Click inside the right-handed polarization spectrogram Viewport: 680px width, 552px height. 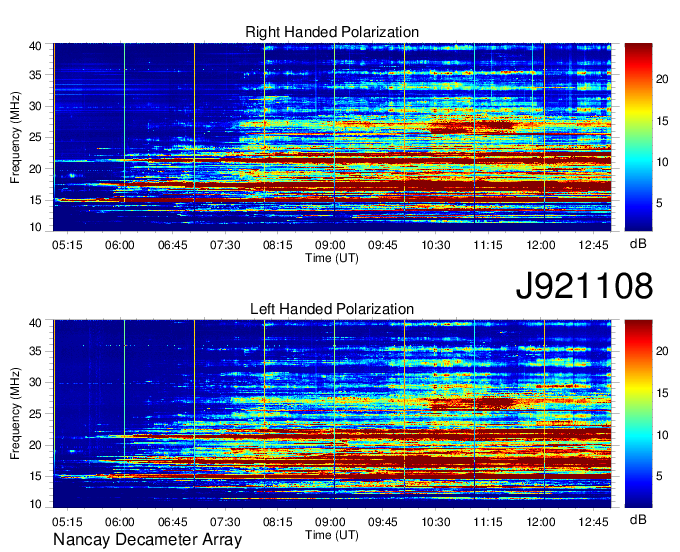[332, 137]
